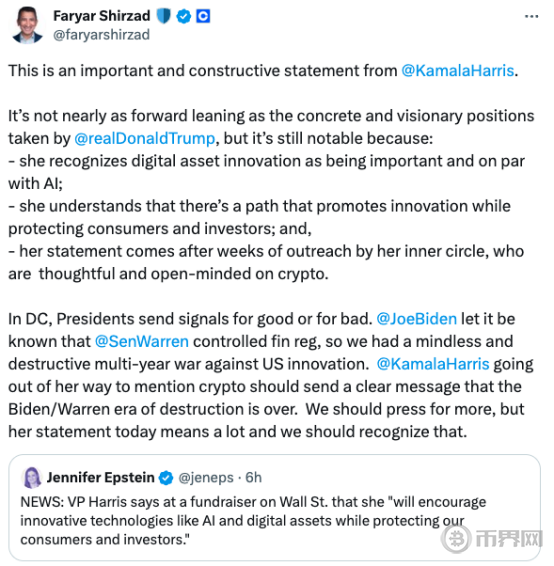Open the @faryarshirzad handle link
Viewport: 554px width, 566px height.
click(x=101, y=35)
